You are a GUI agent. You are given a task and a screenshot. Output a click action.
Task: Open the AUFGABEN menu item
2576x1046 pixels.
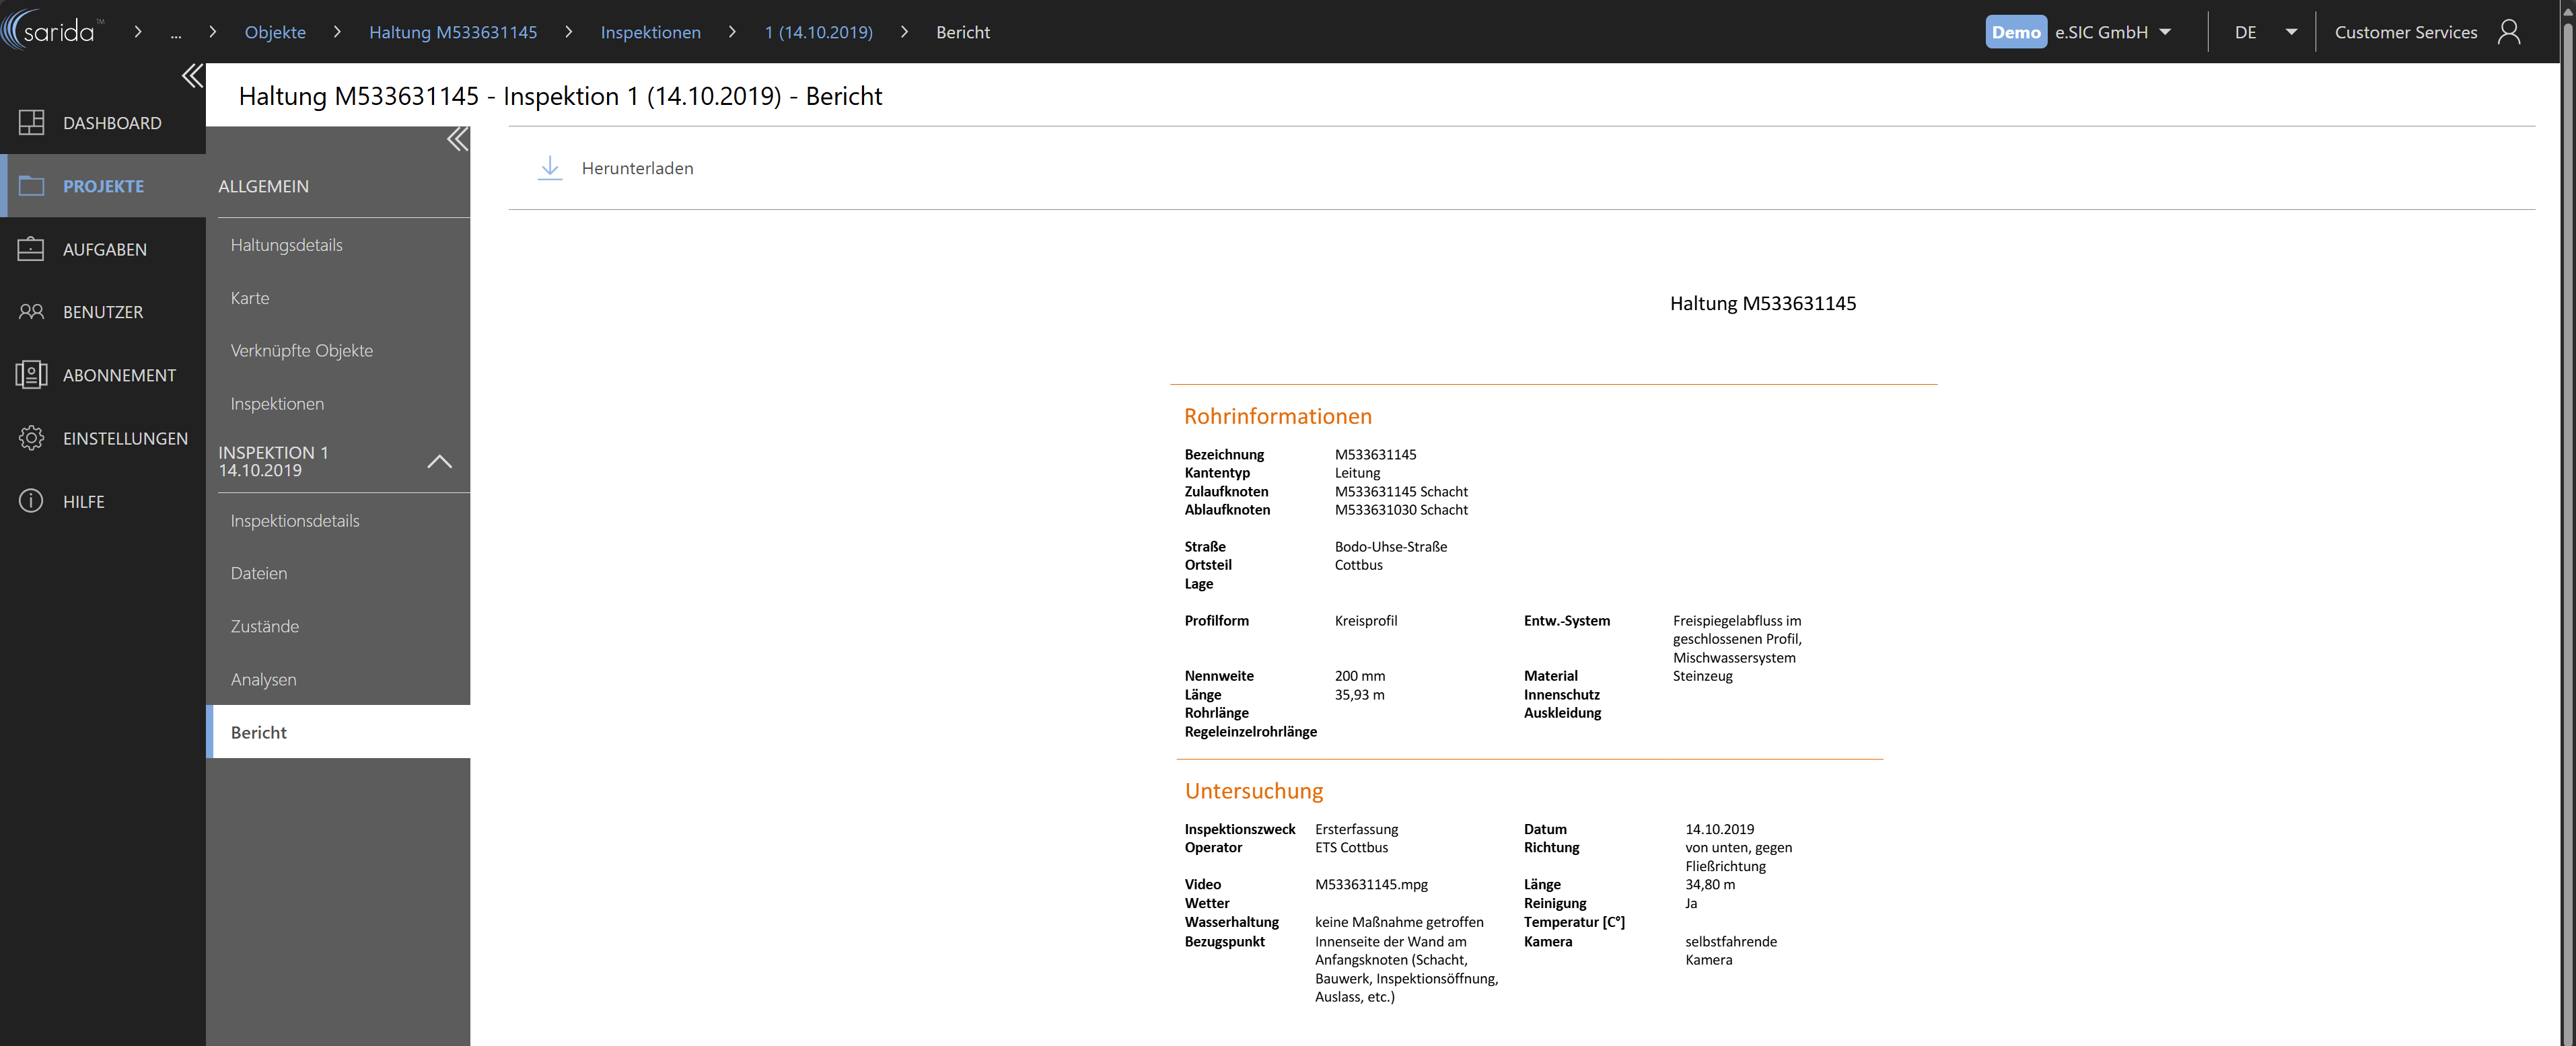coord(103,248)
